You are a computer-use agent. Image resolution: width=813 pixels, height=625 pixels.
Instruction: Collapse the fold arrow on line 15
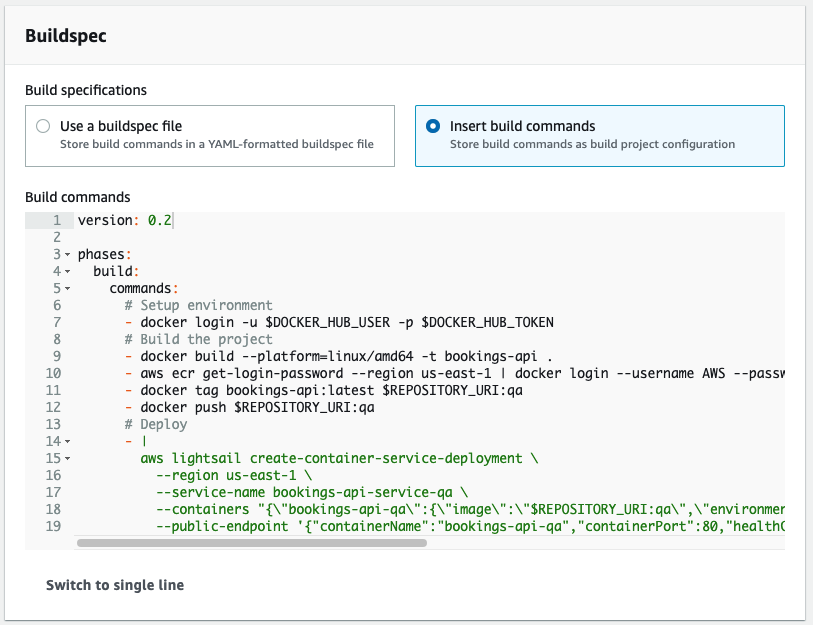[x=67, y=459]
